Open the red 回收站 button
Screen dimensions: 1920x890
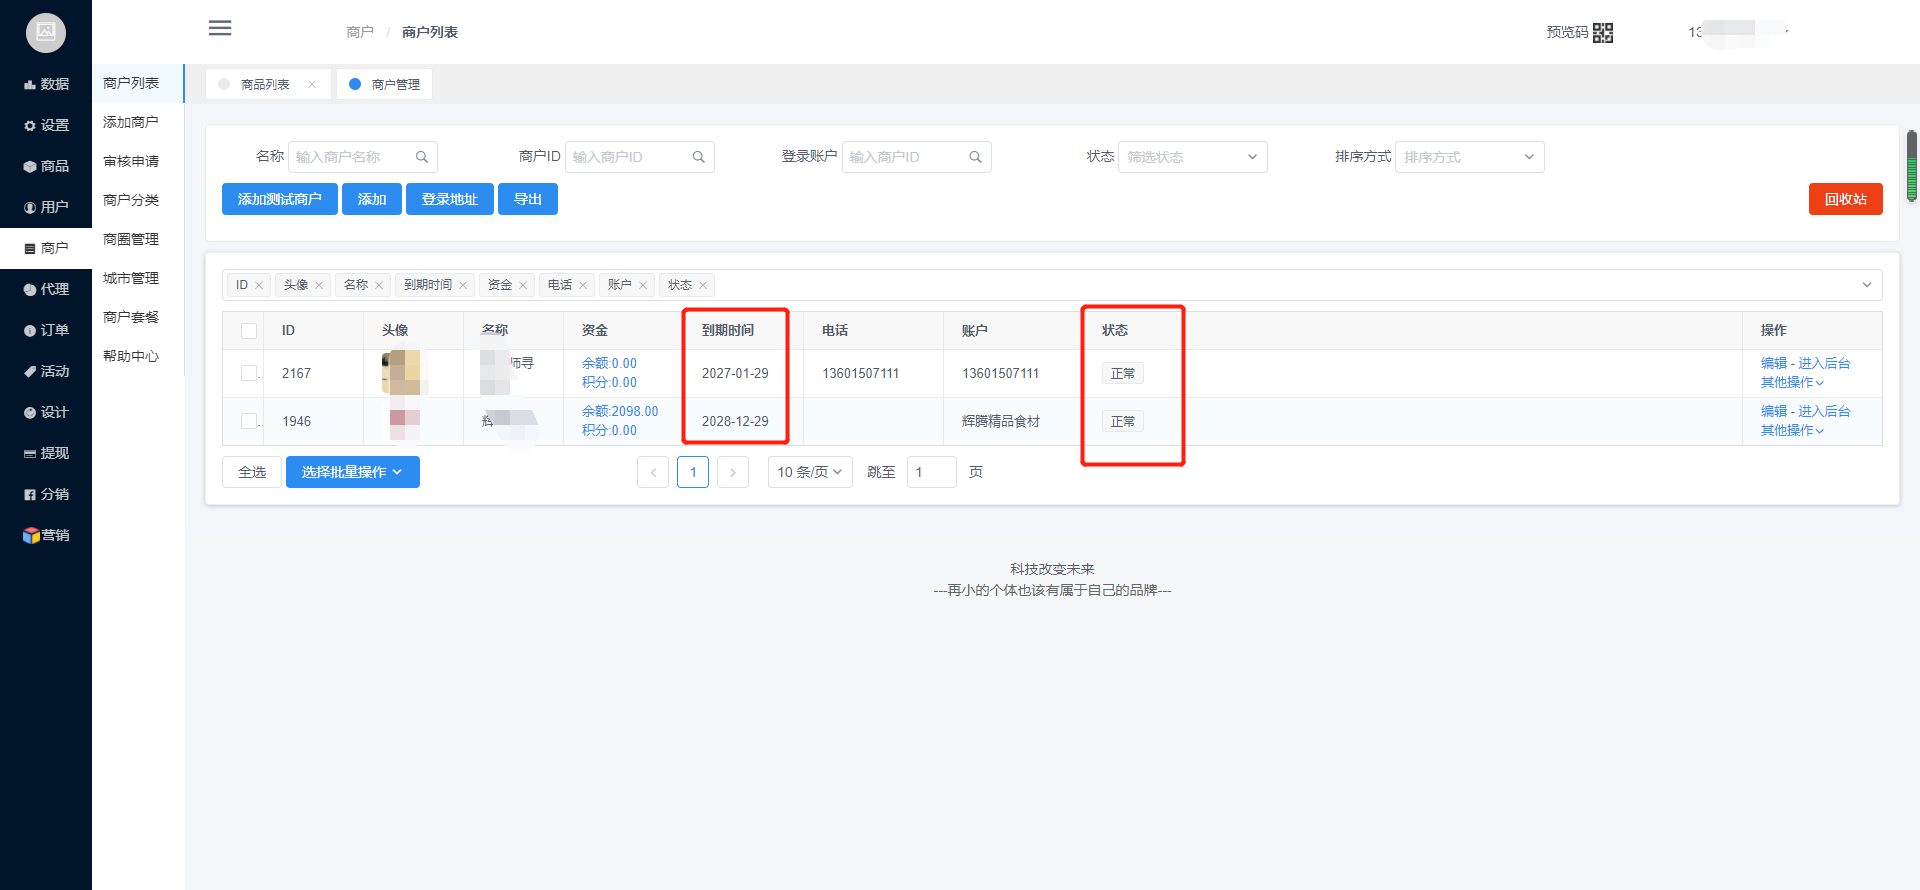(1845, 199)
